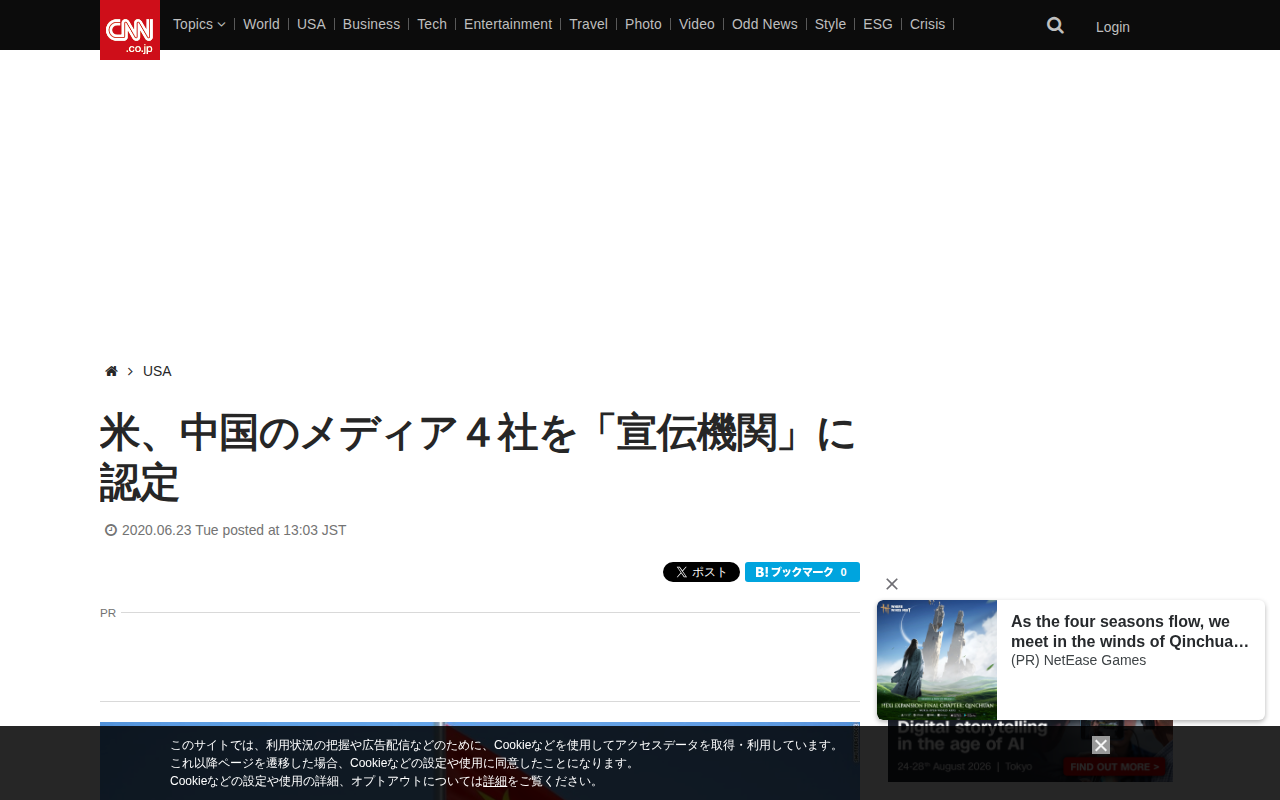Click the CNN.co.jp logo
Image resolution: width=1280 pixels, height=800 pixels.
coord(130,30)
